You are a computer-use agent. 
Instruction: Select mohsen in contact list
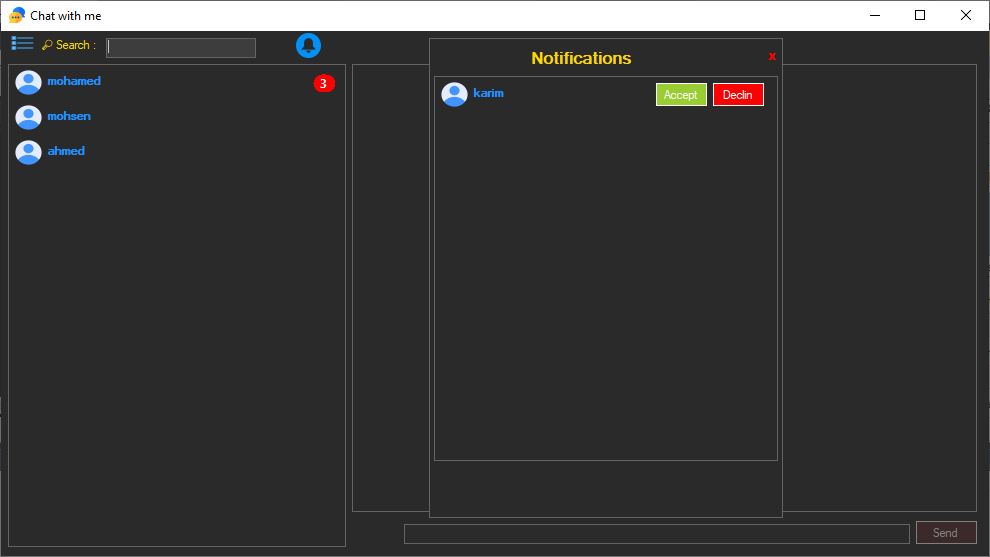pyautogui.click(x=69, y=116)
